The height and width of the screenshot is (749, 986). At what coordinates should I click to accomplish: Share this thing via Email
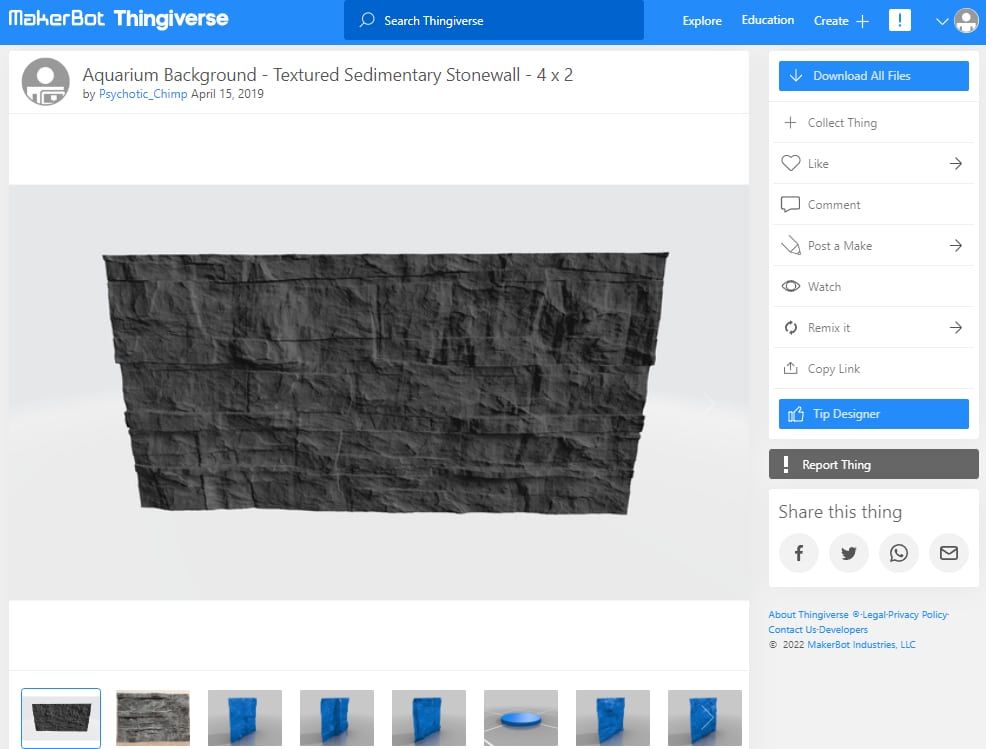(948, 552)
